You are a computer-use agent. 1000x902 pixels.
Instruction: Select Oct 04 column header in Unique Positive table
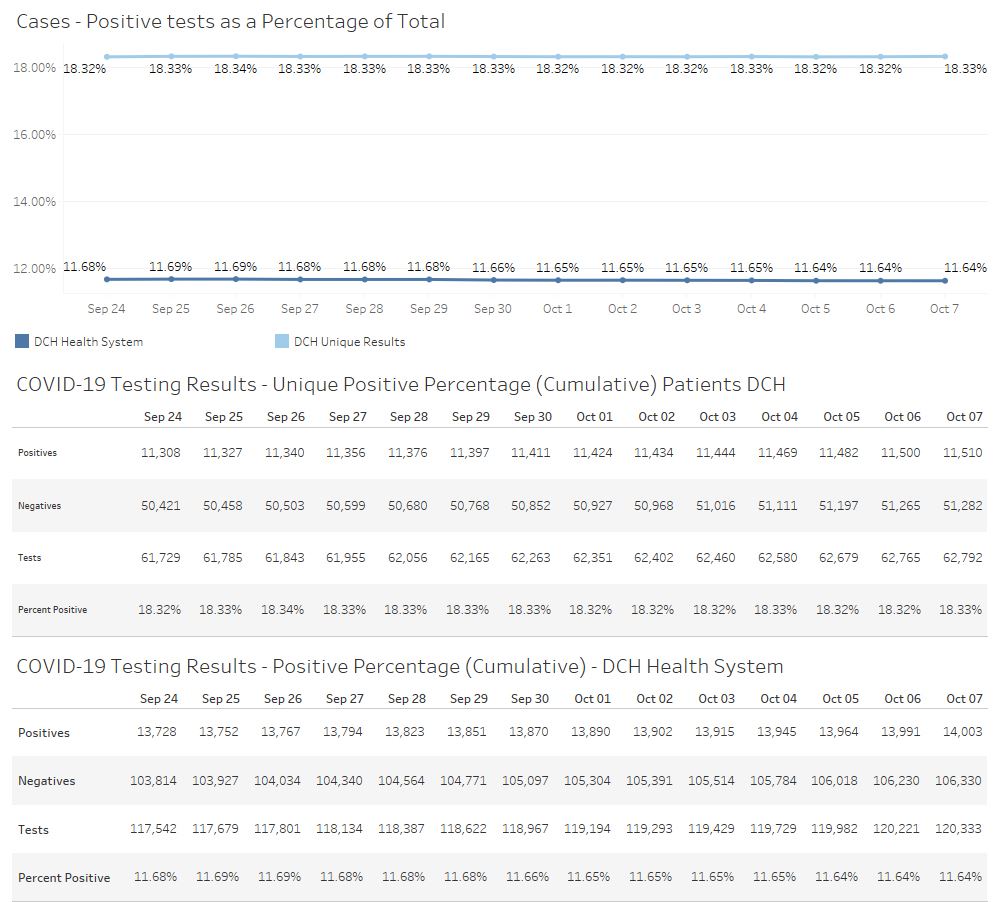pyautogui.click(x=779, y=417)
